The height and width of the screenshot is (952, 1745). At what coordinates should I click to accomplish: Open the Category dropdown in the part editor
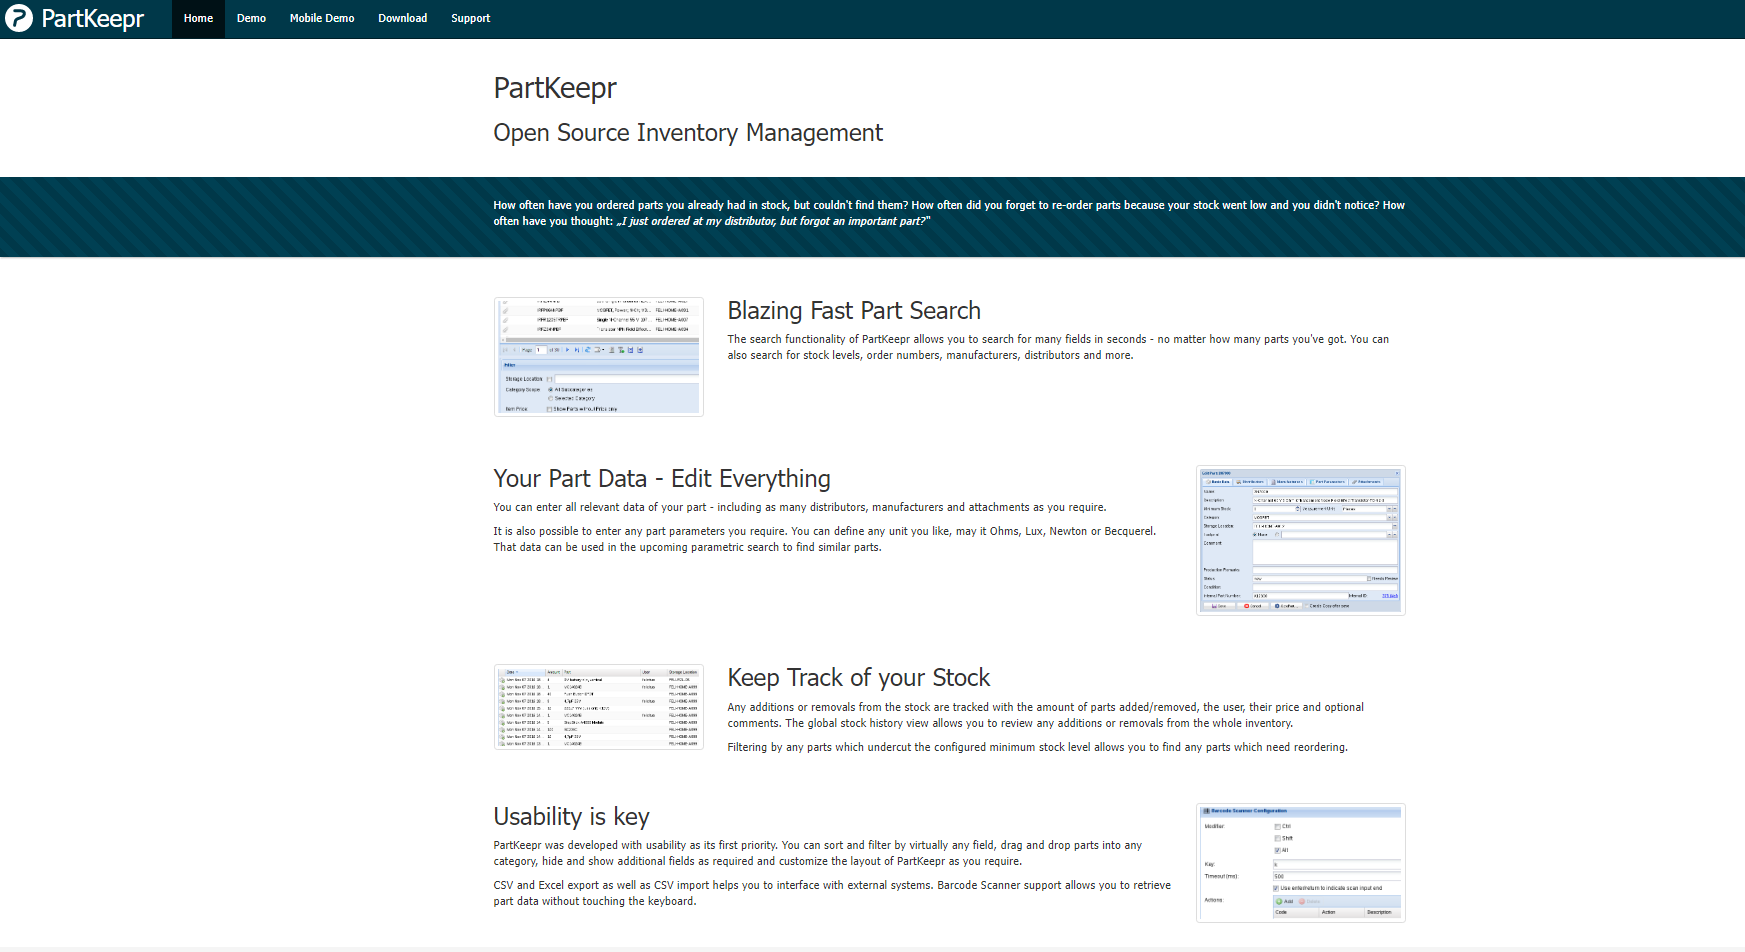1390,517
